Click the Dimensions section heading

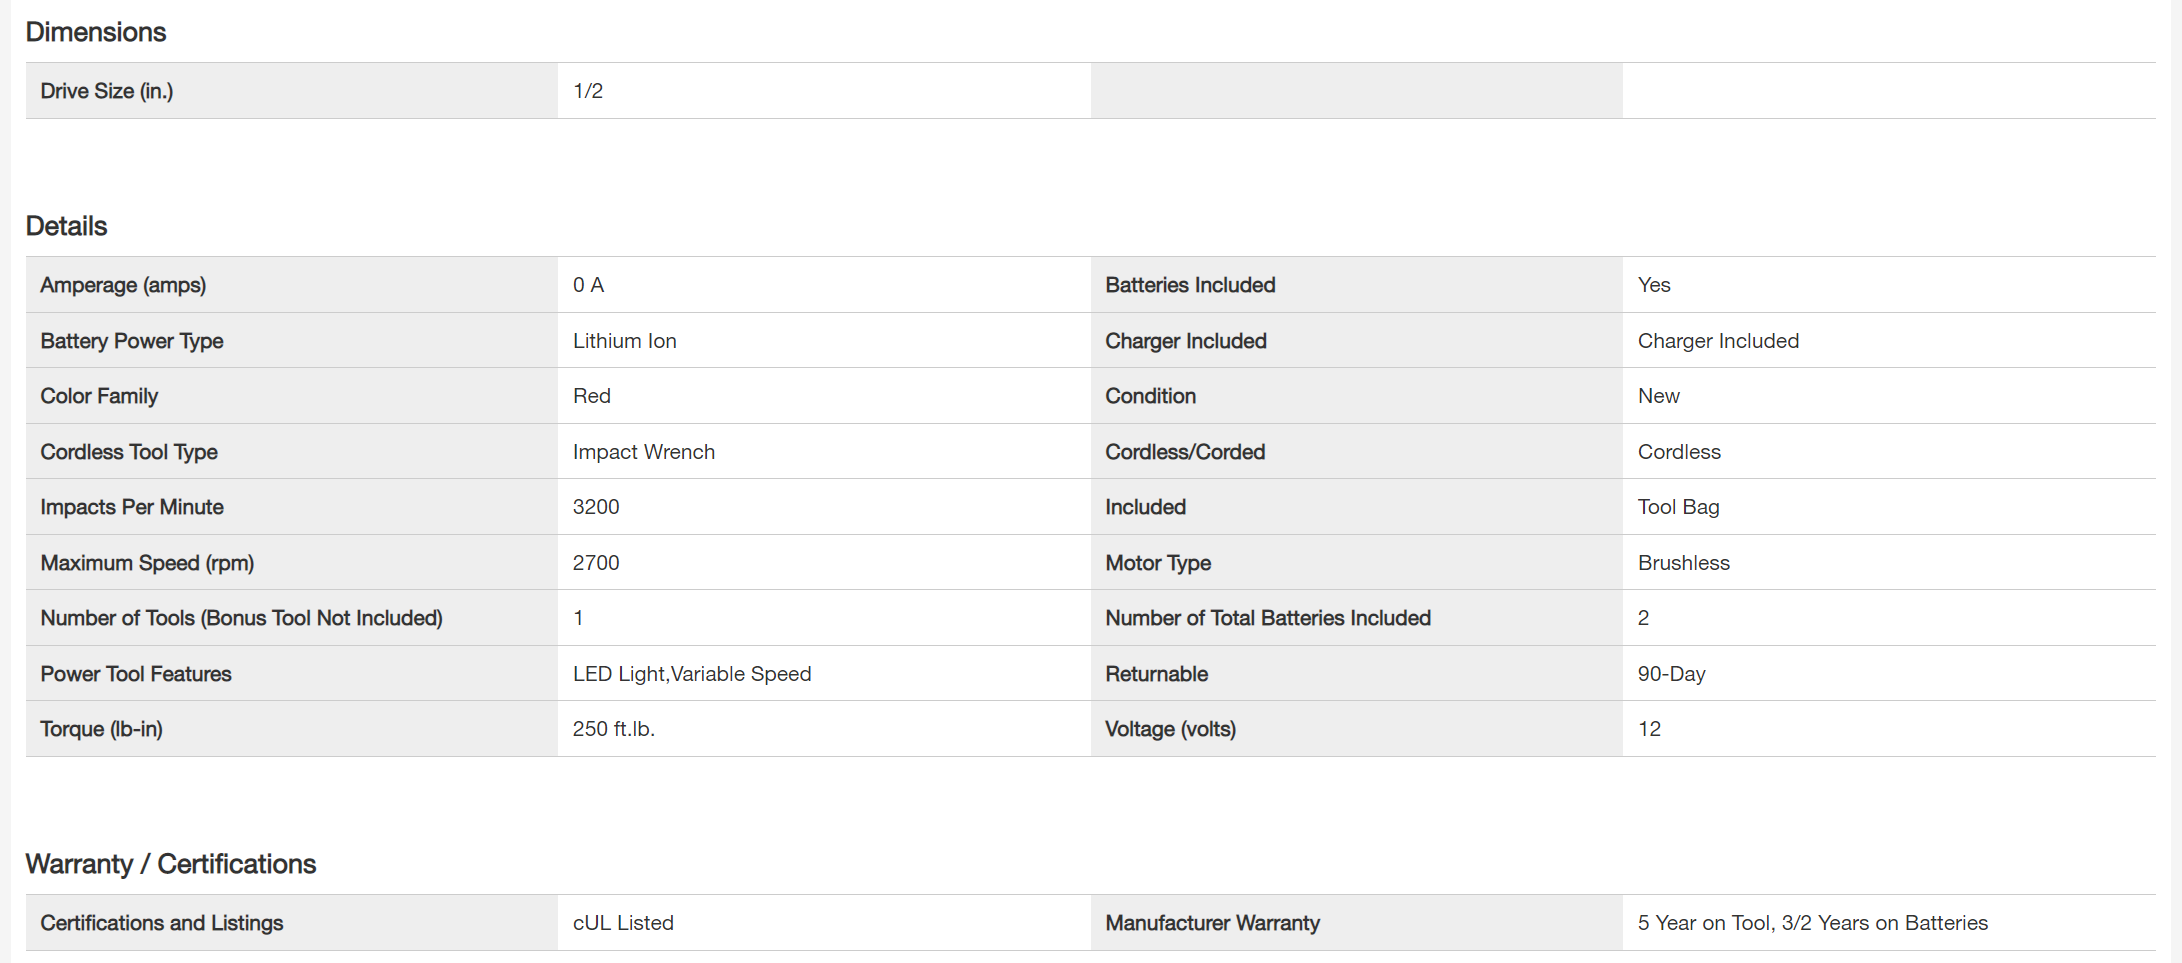coord(96,32)
